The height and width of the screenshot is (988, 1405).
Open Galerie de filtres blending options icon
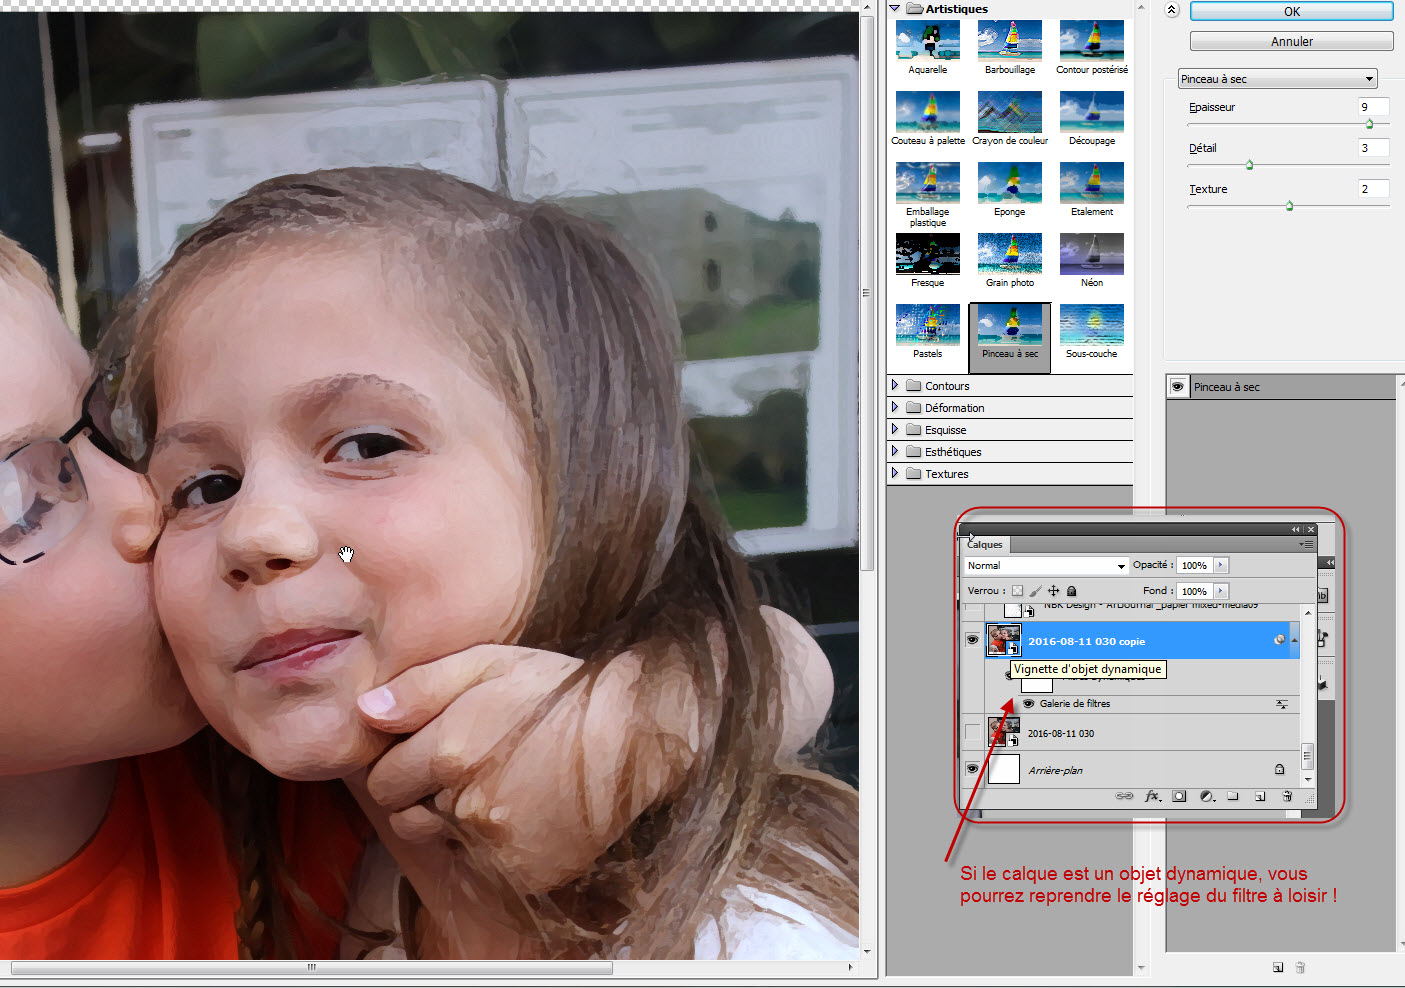[1281, 704]
